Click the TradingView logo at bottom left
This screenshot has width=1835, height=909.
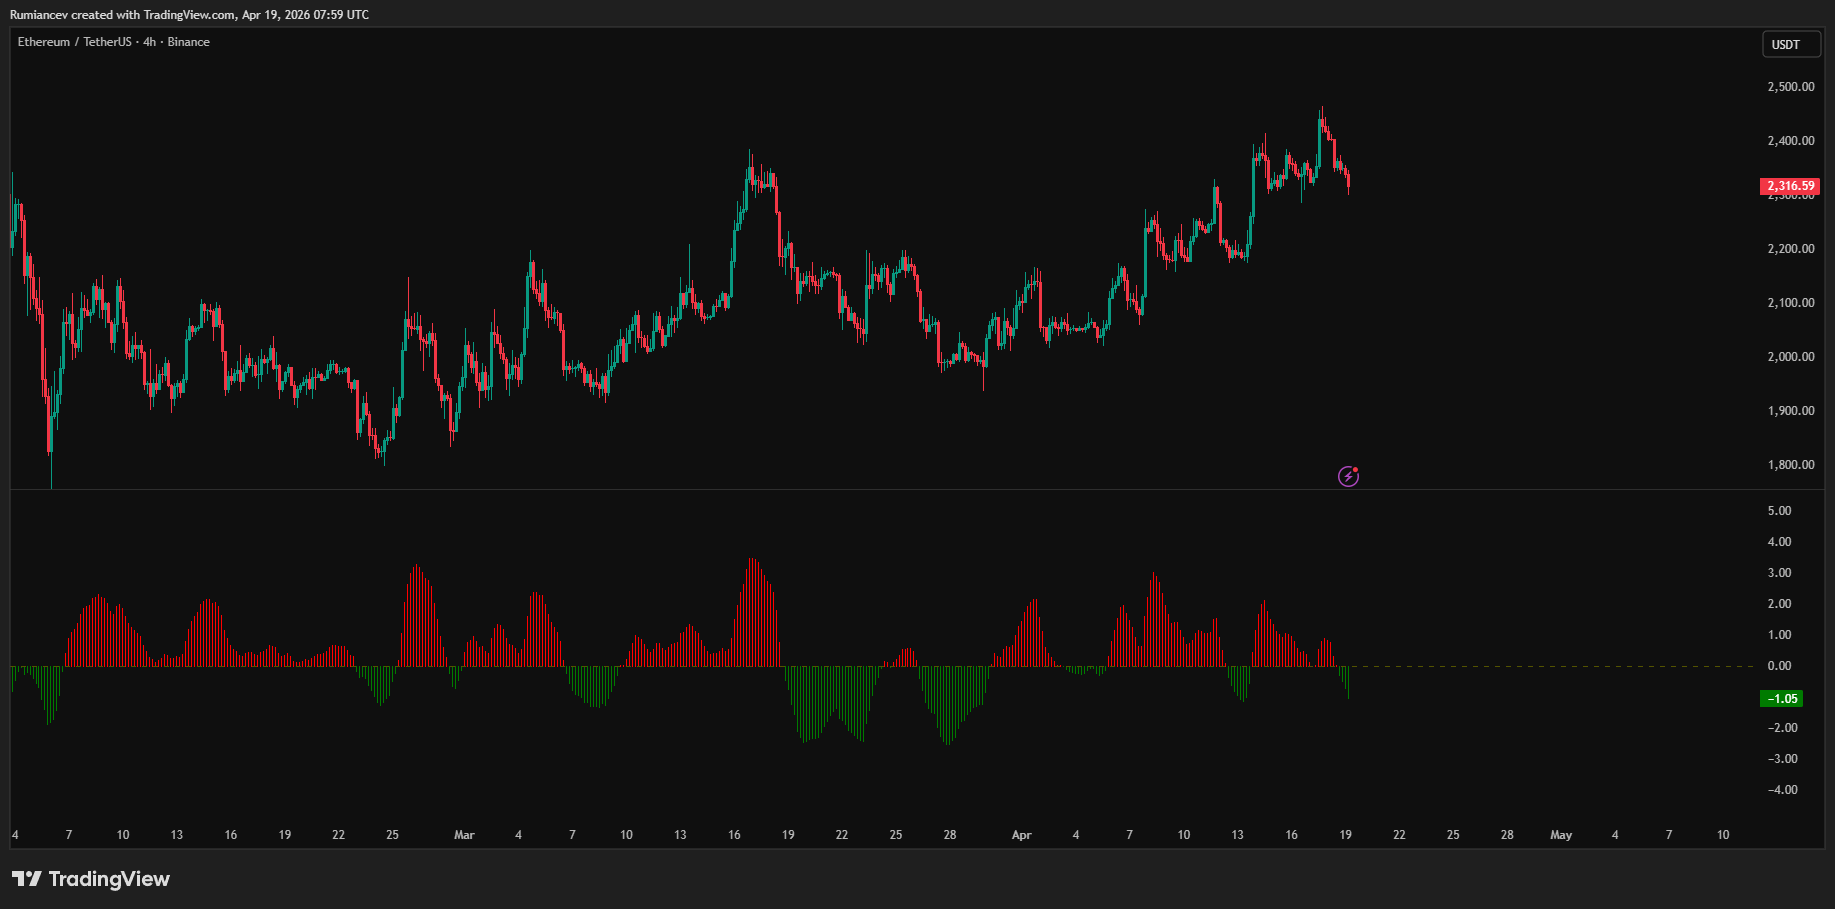[x=91, y=879]
